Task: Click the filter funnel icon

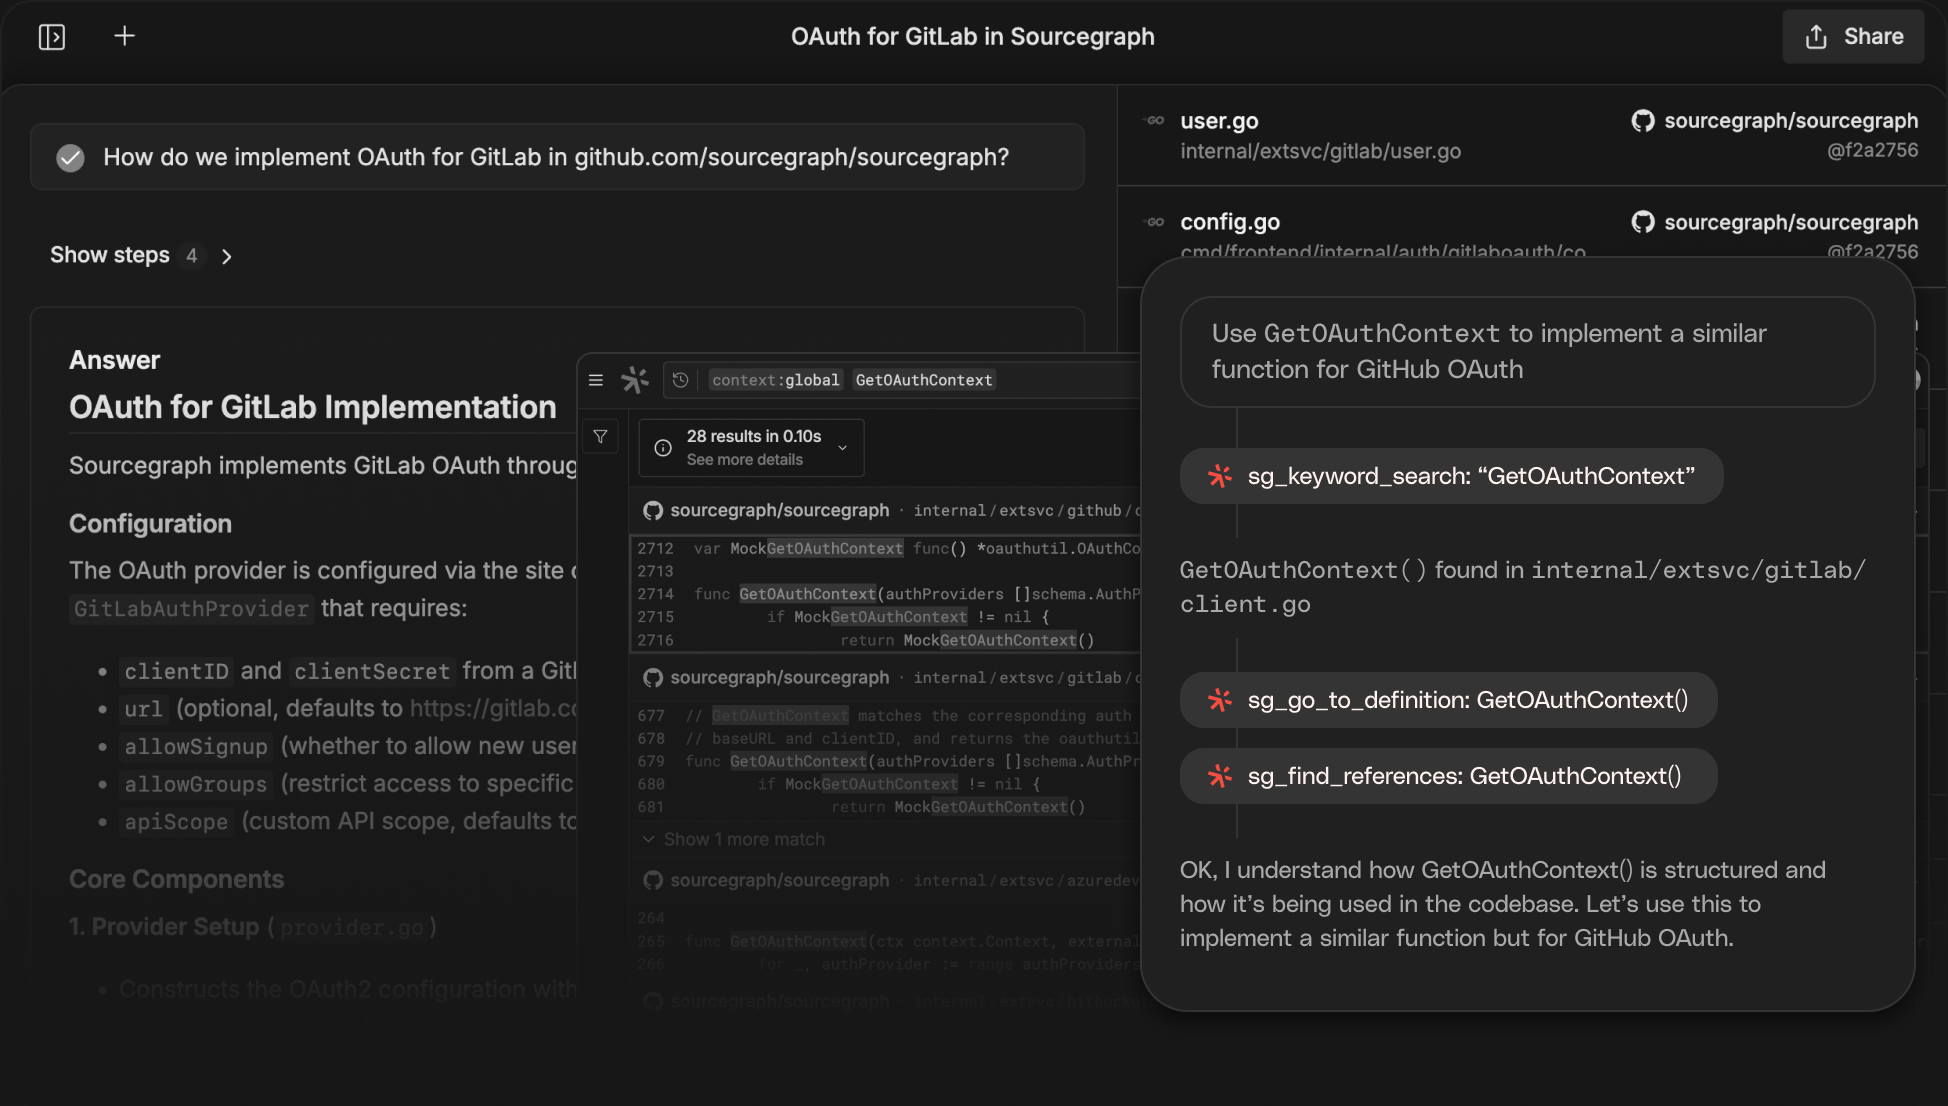Action: point(600,437)
